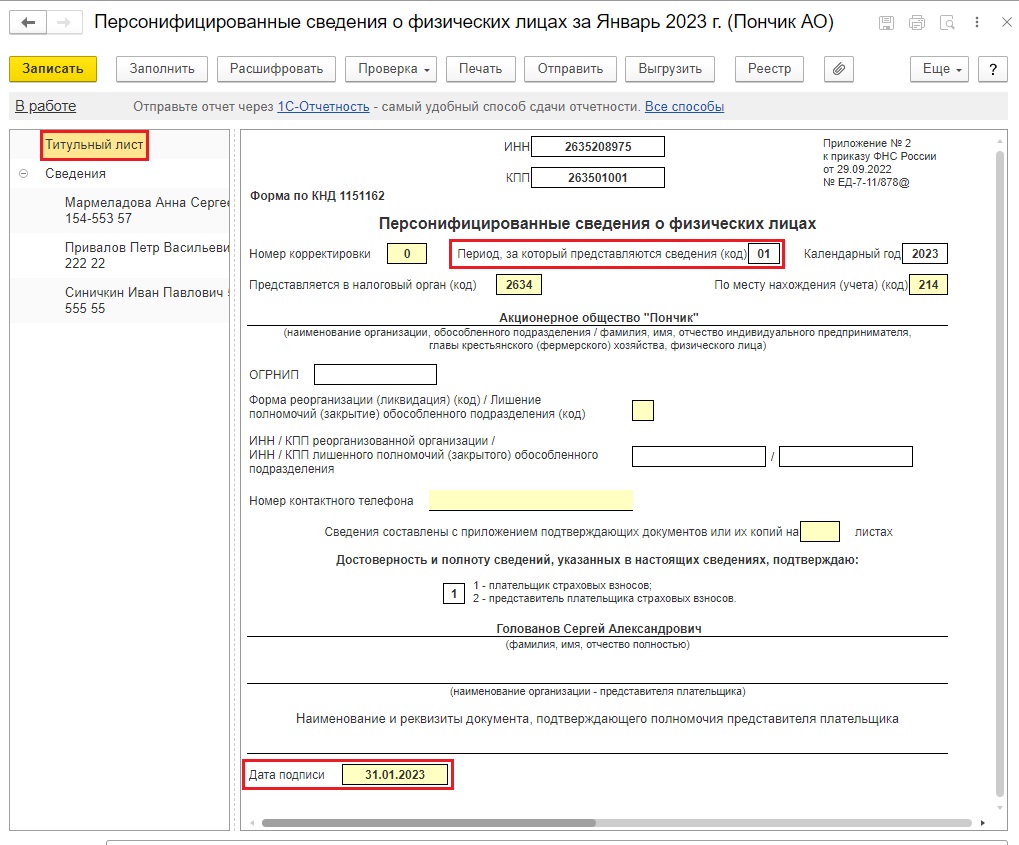Open print preview magnifier icon
1019x845 pixels.
tap(948, 23)
